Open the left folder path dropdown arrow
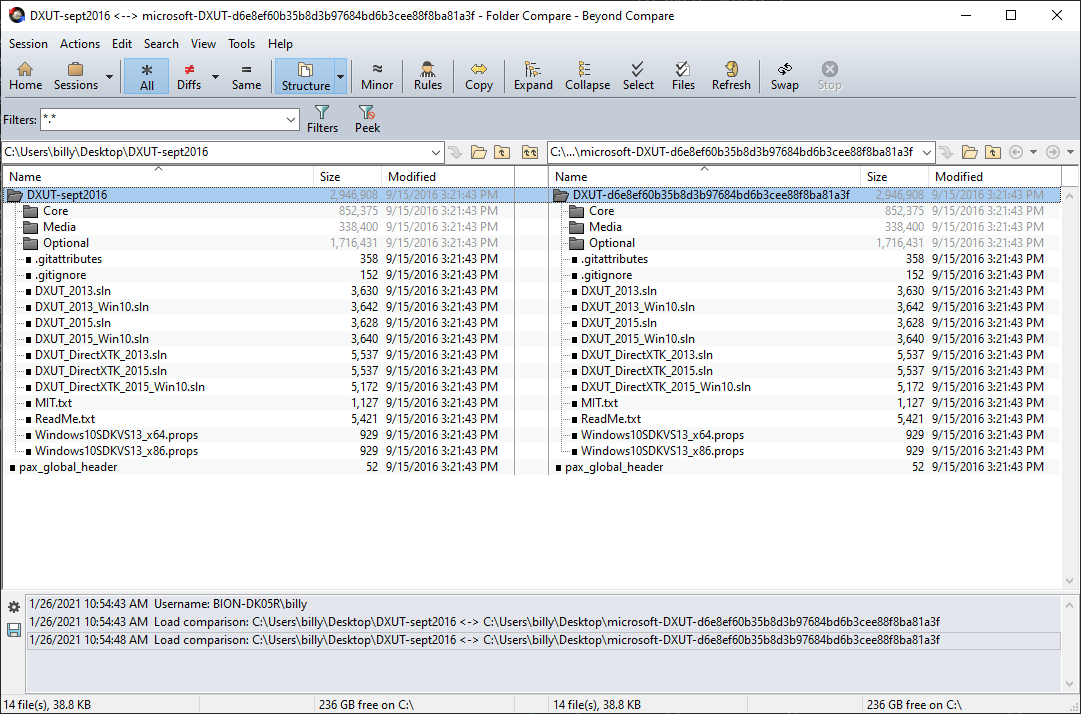 (436, 152)
